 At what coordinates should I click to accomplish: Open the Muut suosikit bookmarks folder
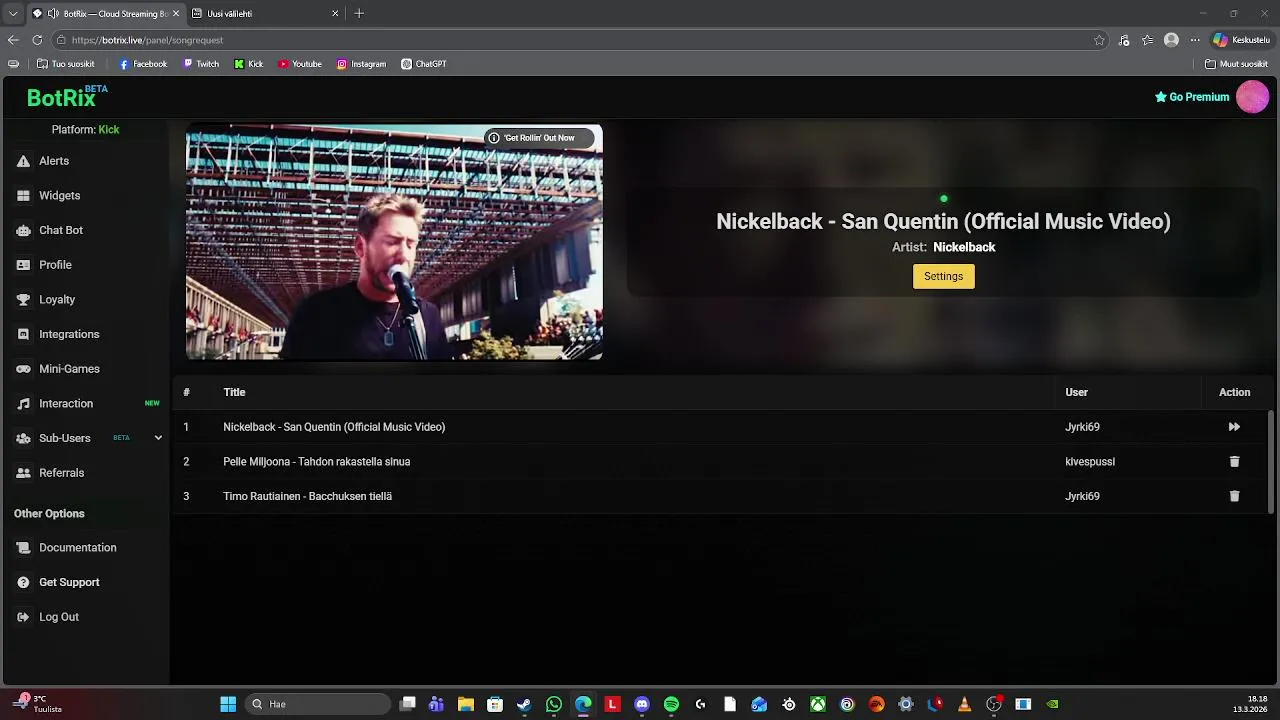[x=1236, y=64]
